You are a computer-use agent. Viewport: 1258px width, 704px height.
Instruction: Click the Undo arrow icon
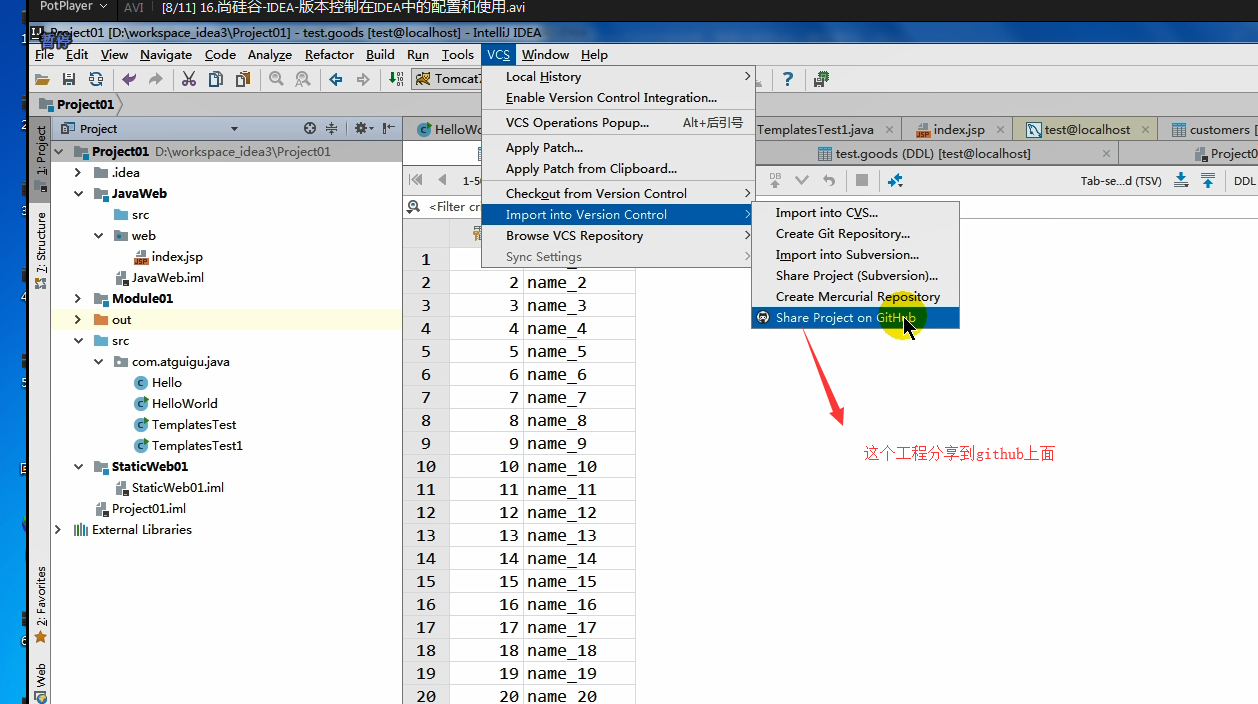(x=129, y=79)
